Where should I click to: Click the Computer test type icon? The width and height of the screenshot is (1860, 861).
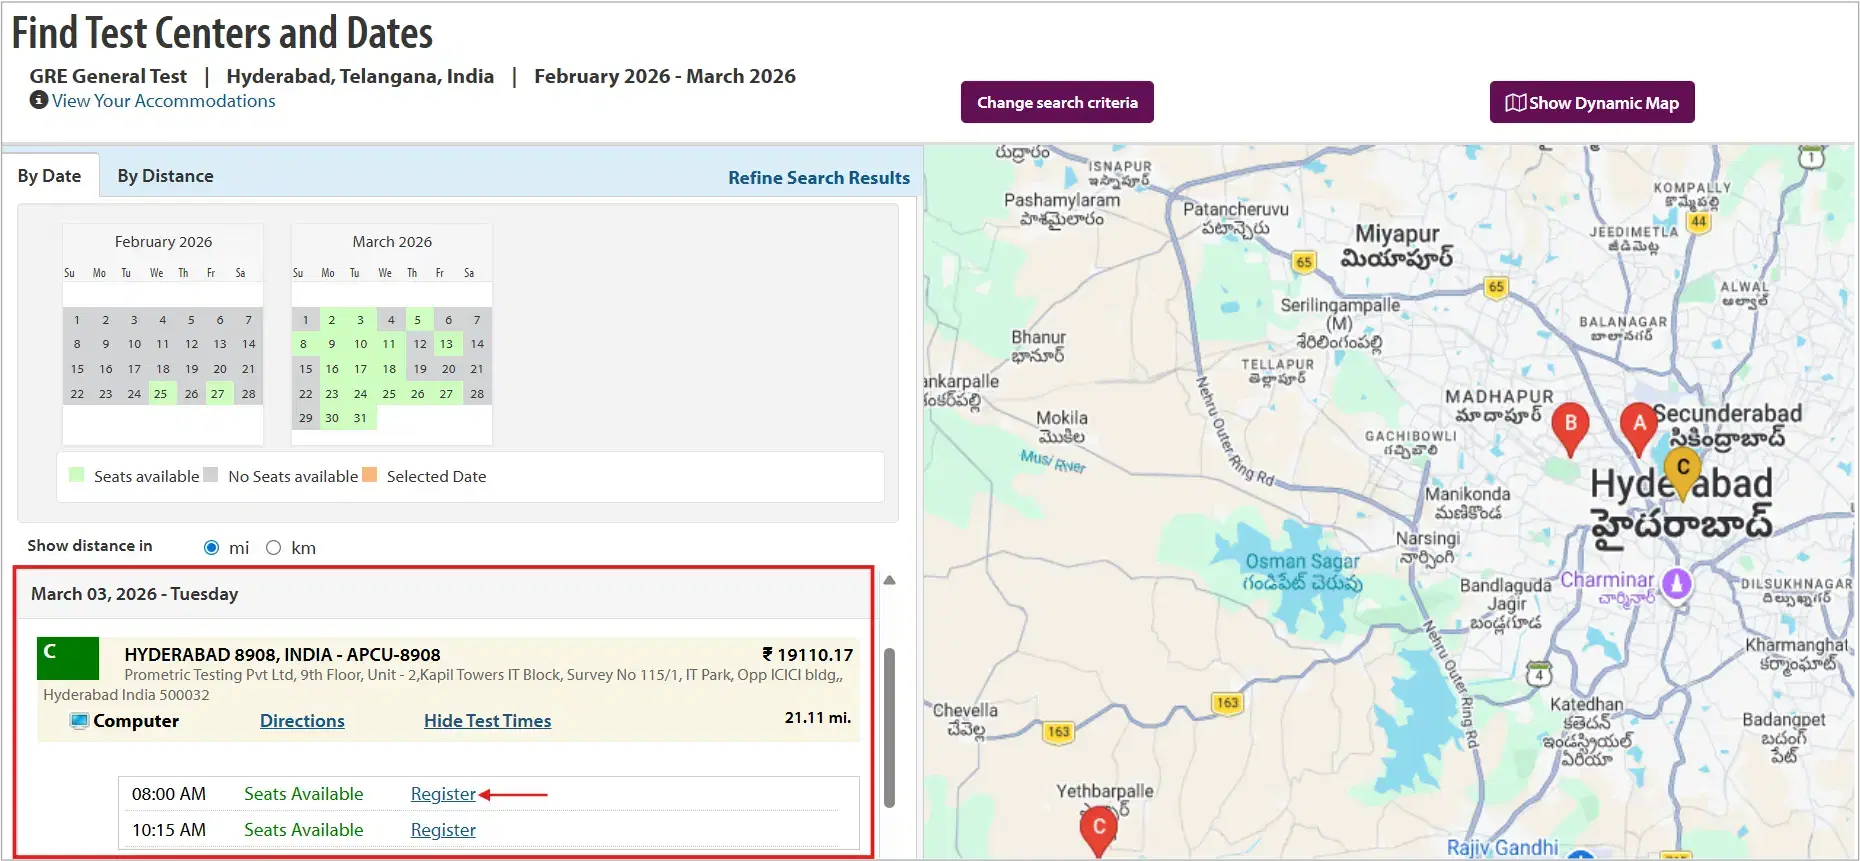(x=79, y=721)
